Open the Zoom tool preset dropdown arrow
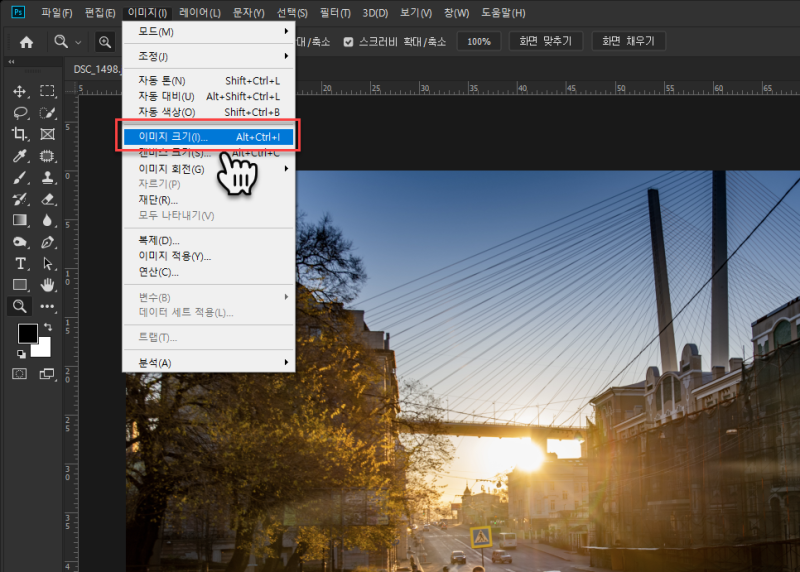The width and height of the screenshot is (800, 572). click(78, 42)
